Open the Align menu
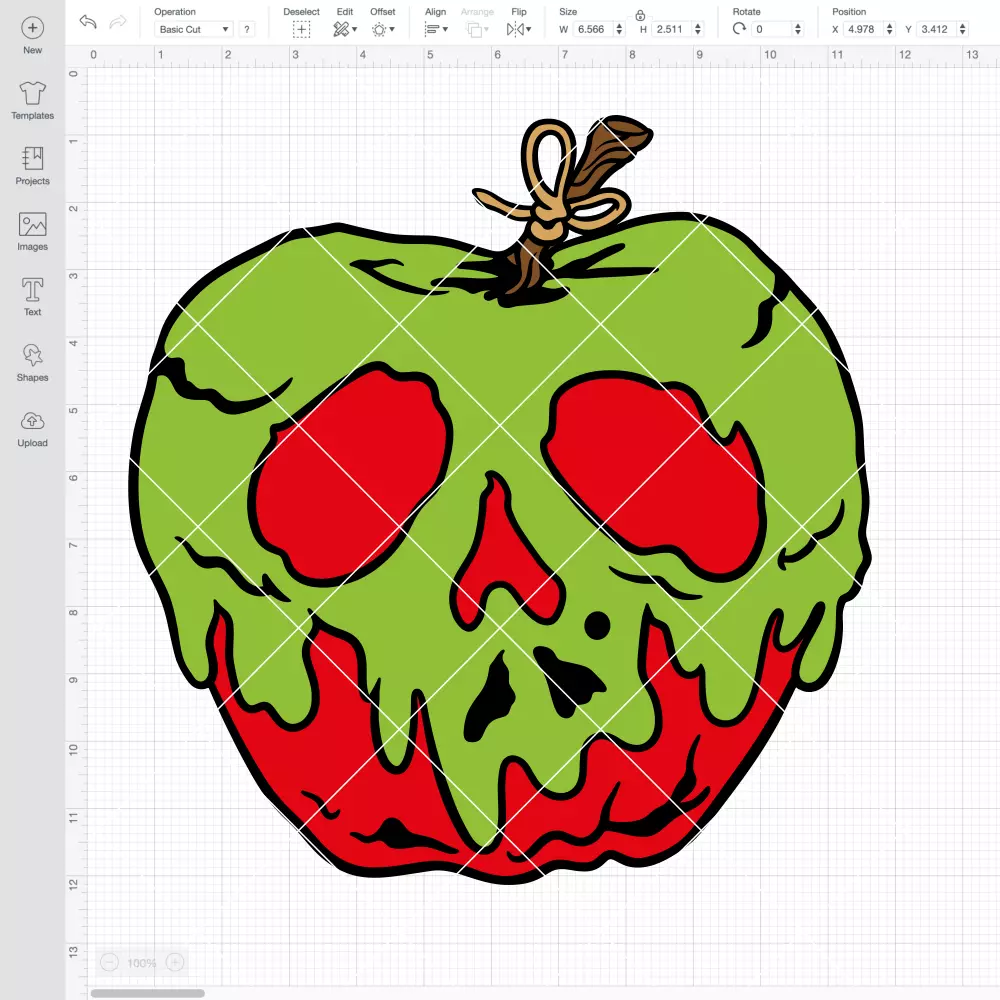 pos(436,29)
